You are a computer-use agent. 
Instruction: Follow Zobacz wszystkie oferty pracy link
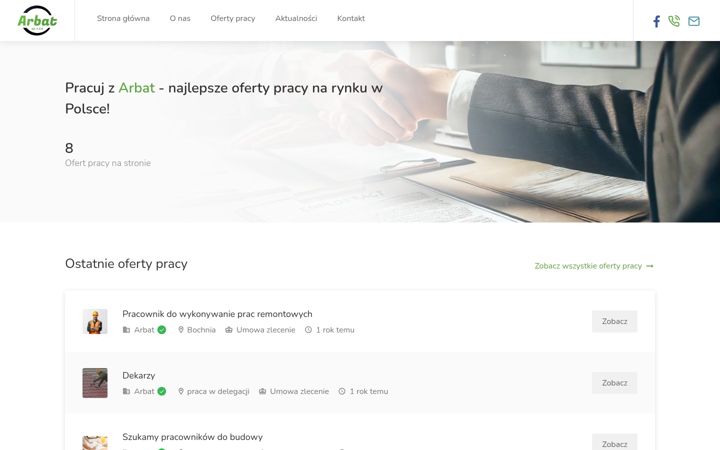(x=588, y=266)
